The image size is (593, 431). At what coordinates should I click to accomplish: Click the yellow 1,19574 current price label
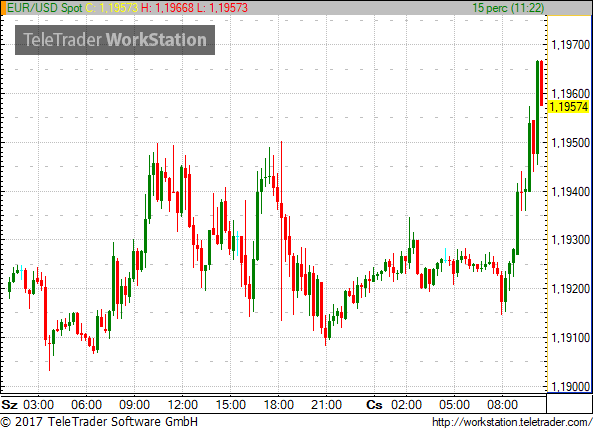pyautogui.click(x=568, y=107)
